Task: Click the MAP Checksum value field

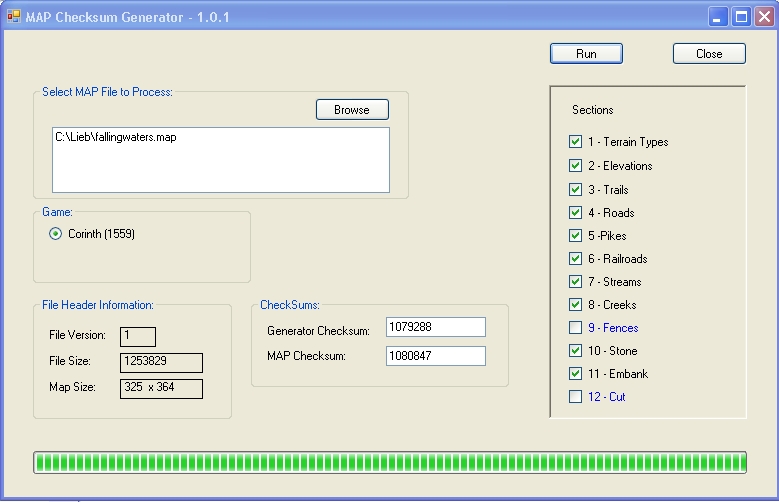Action: click(436, 356)
